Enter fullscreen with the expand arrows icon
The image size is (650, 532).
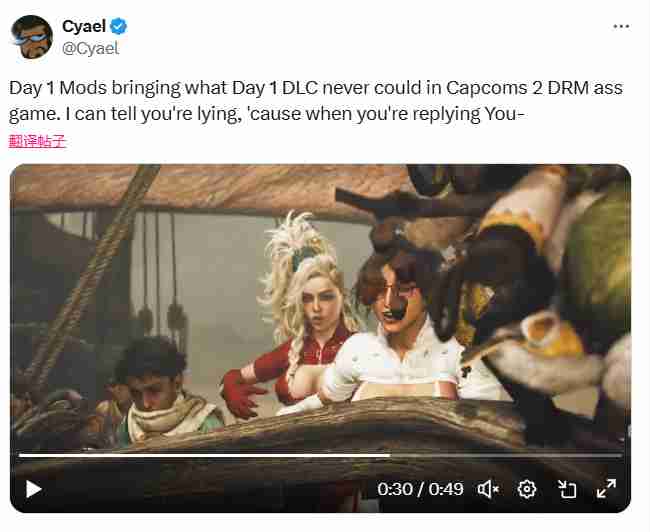pyautogui.click(x=606, y=489)
